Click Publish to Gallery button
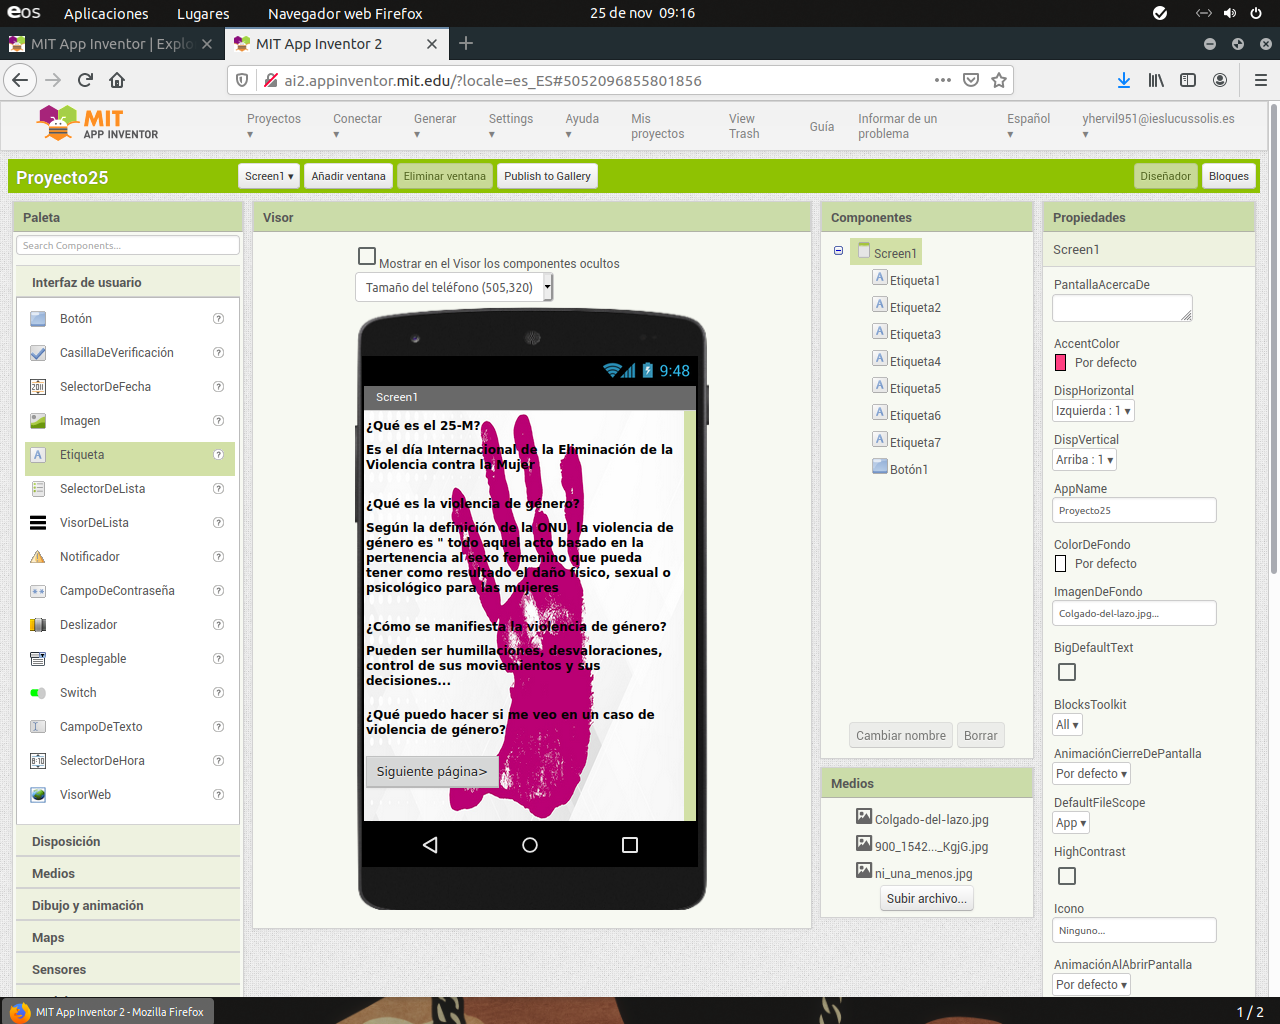 click(547, 176)
